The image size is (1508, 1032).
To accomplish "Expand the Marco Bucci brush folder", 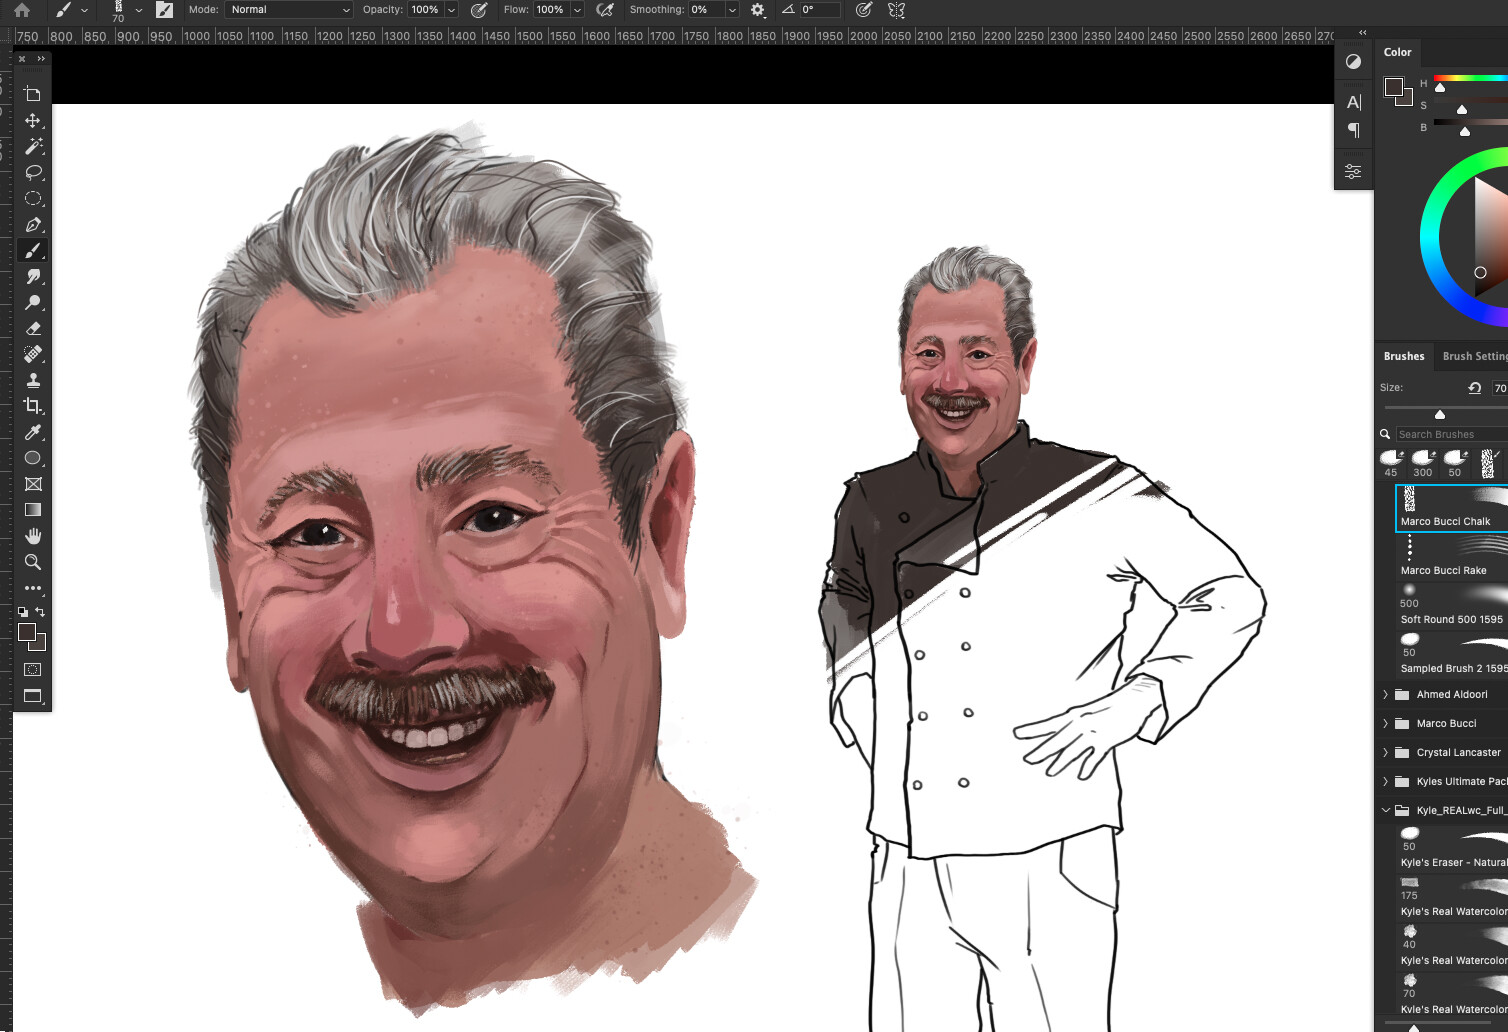I will click(1385, 723).
